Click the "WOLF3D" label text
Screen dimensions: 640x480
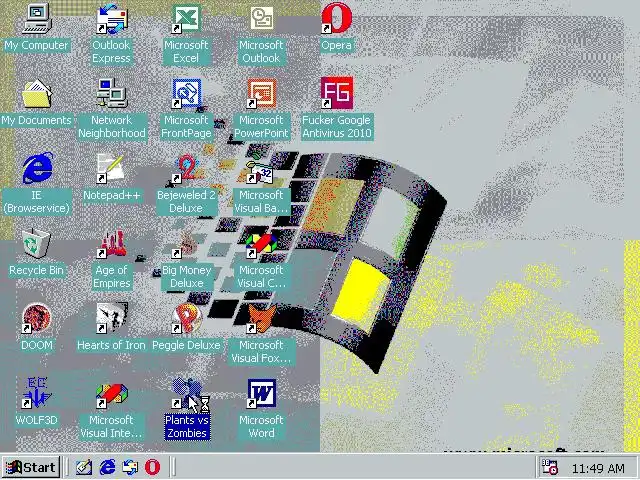(36, 420)
